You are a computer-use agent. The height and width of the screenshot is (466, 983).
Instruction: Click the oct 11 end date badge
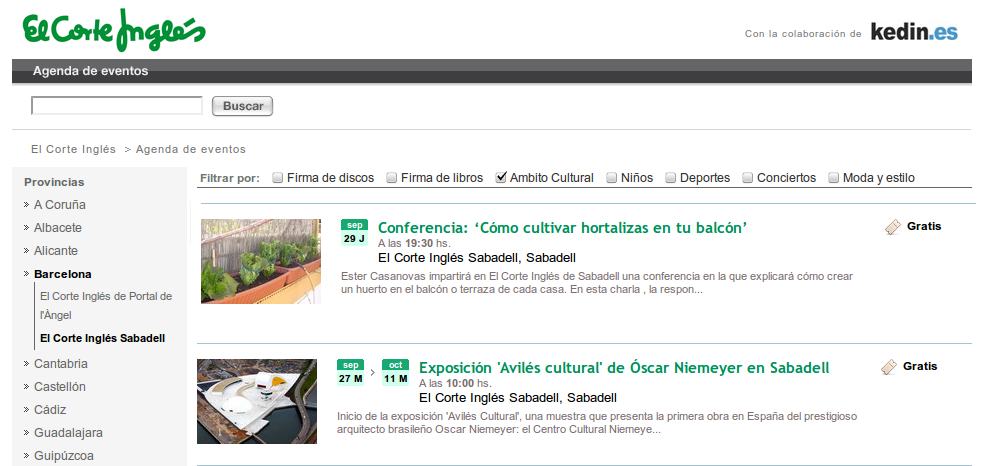395,372
